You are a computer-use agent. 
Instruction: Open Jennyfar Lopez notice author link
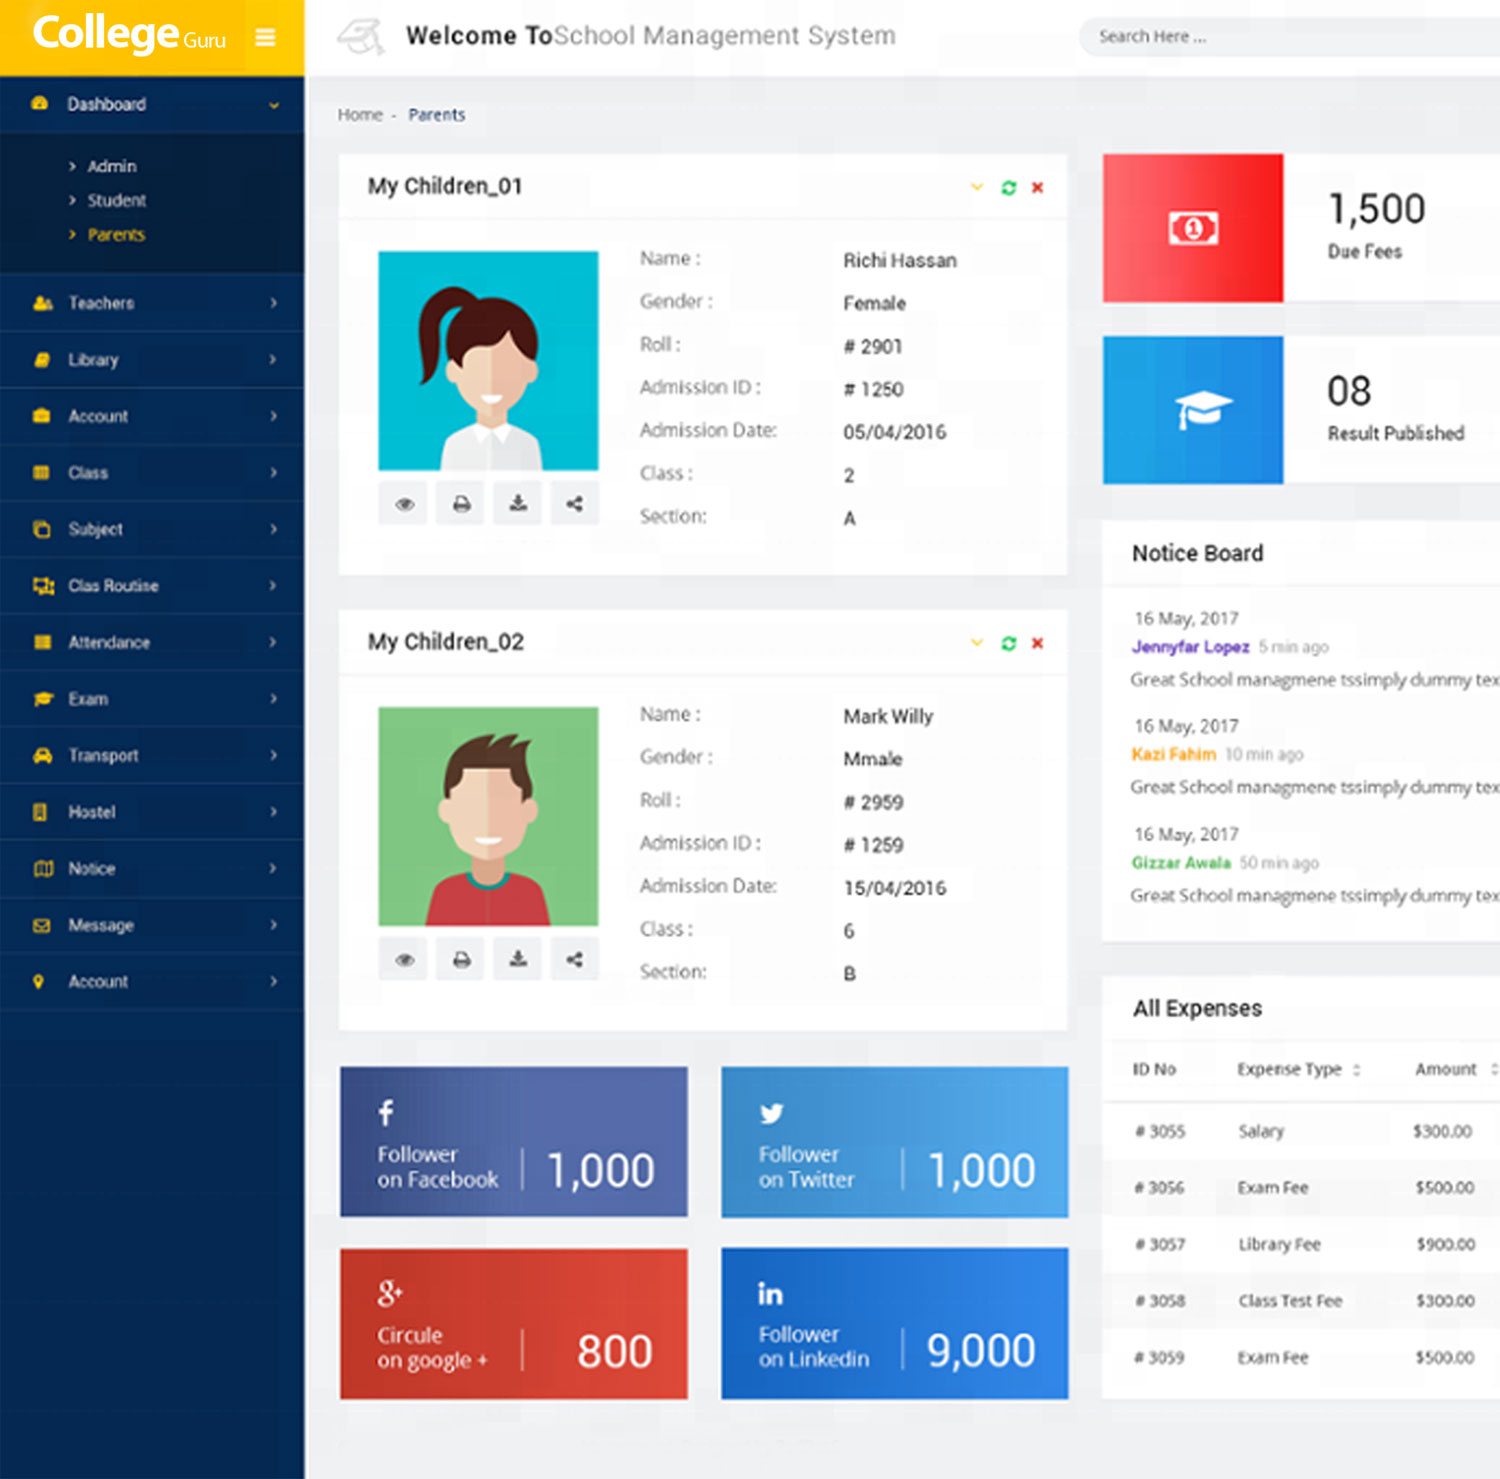click(x=1190, y=647)
